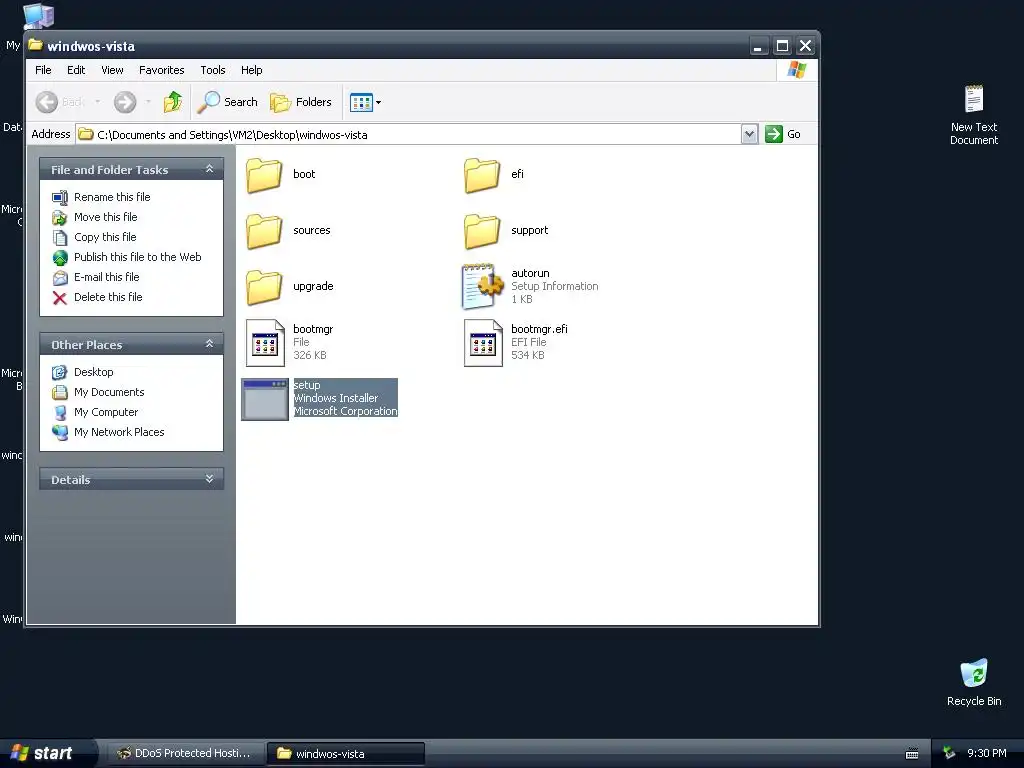Screen dimensions: 1024x768
Task: Click the window title bar folder icon
Action: pos(35,45)
